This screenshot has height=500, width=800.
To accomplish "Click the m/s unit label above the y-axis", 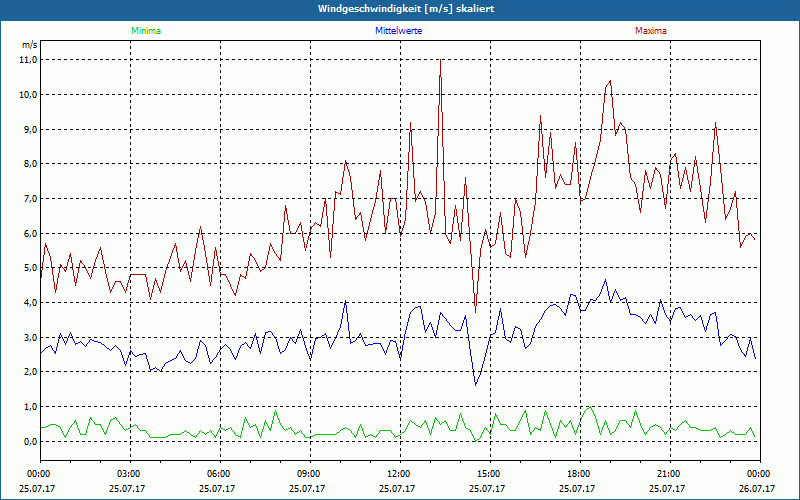I will [x=29, y=45].
